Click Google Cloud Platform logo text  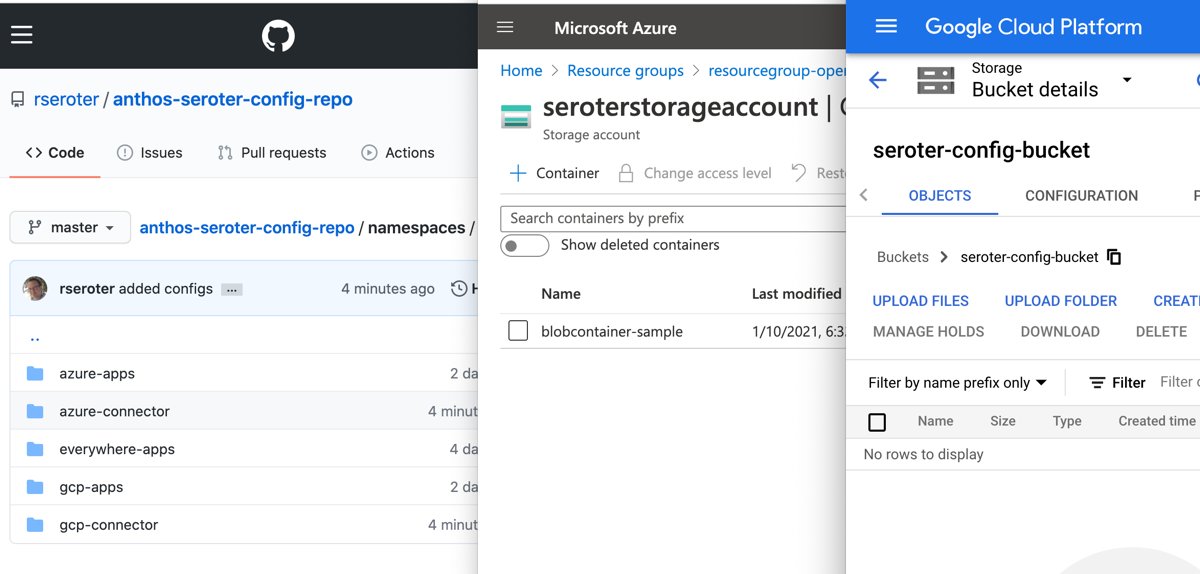click(1033, 27)
